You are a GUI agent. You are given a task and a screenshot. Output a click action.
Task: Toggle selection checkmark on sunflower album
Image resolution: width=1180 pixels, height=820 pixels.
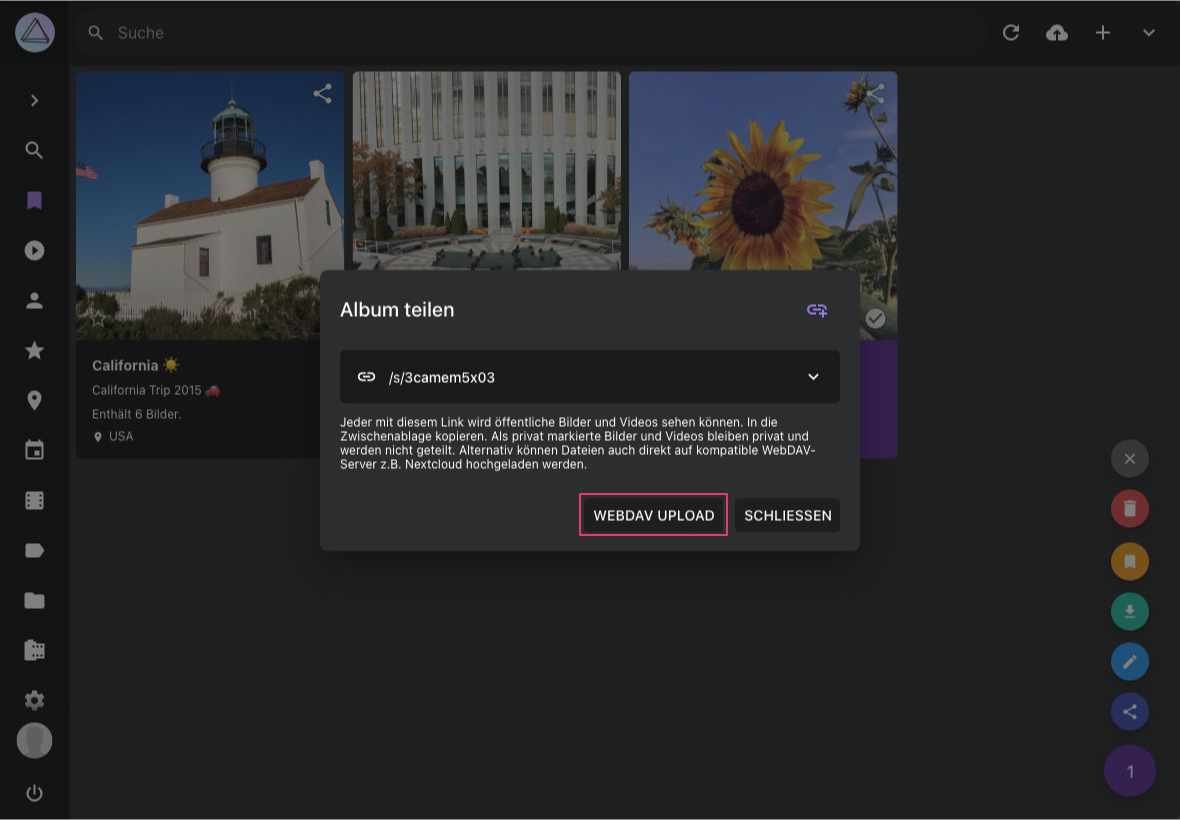(875, 318)
